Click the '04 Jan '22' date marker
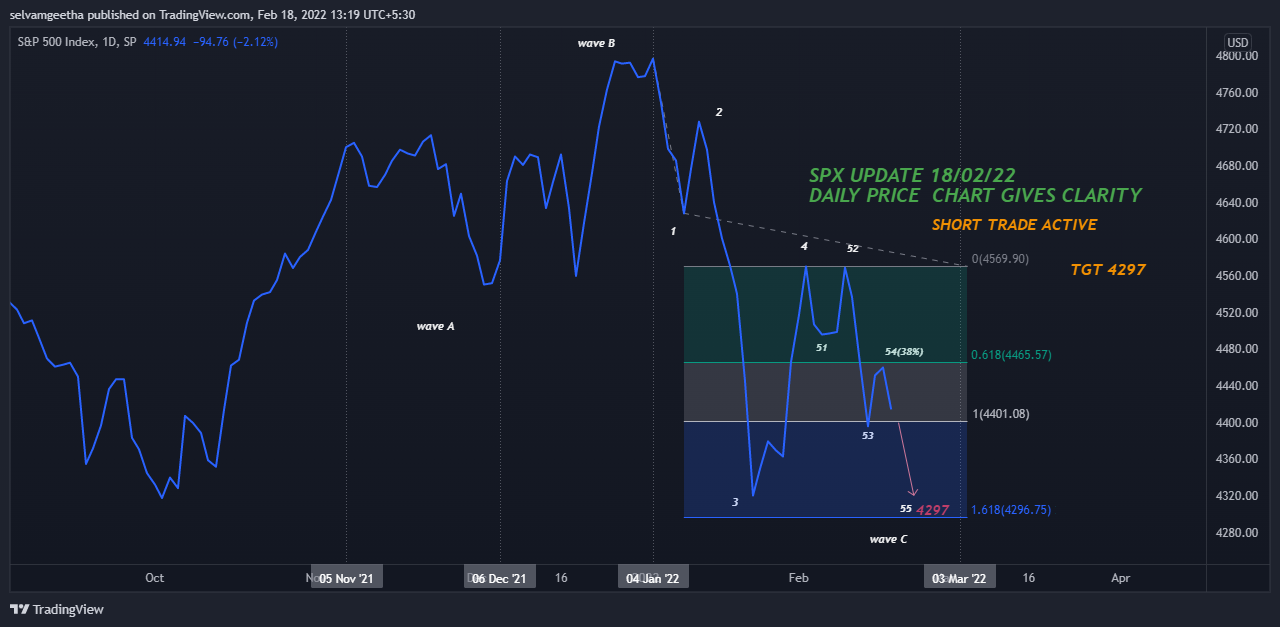 [x=653, y=578]
